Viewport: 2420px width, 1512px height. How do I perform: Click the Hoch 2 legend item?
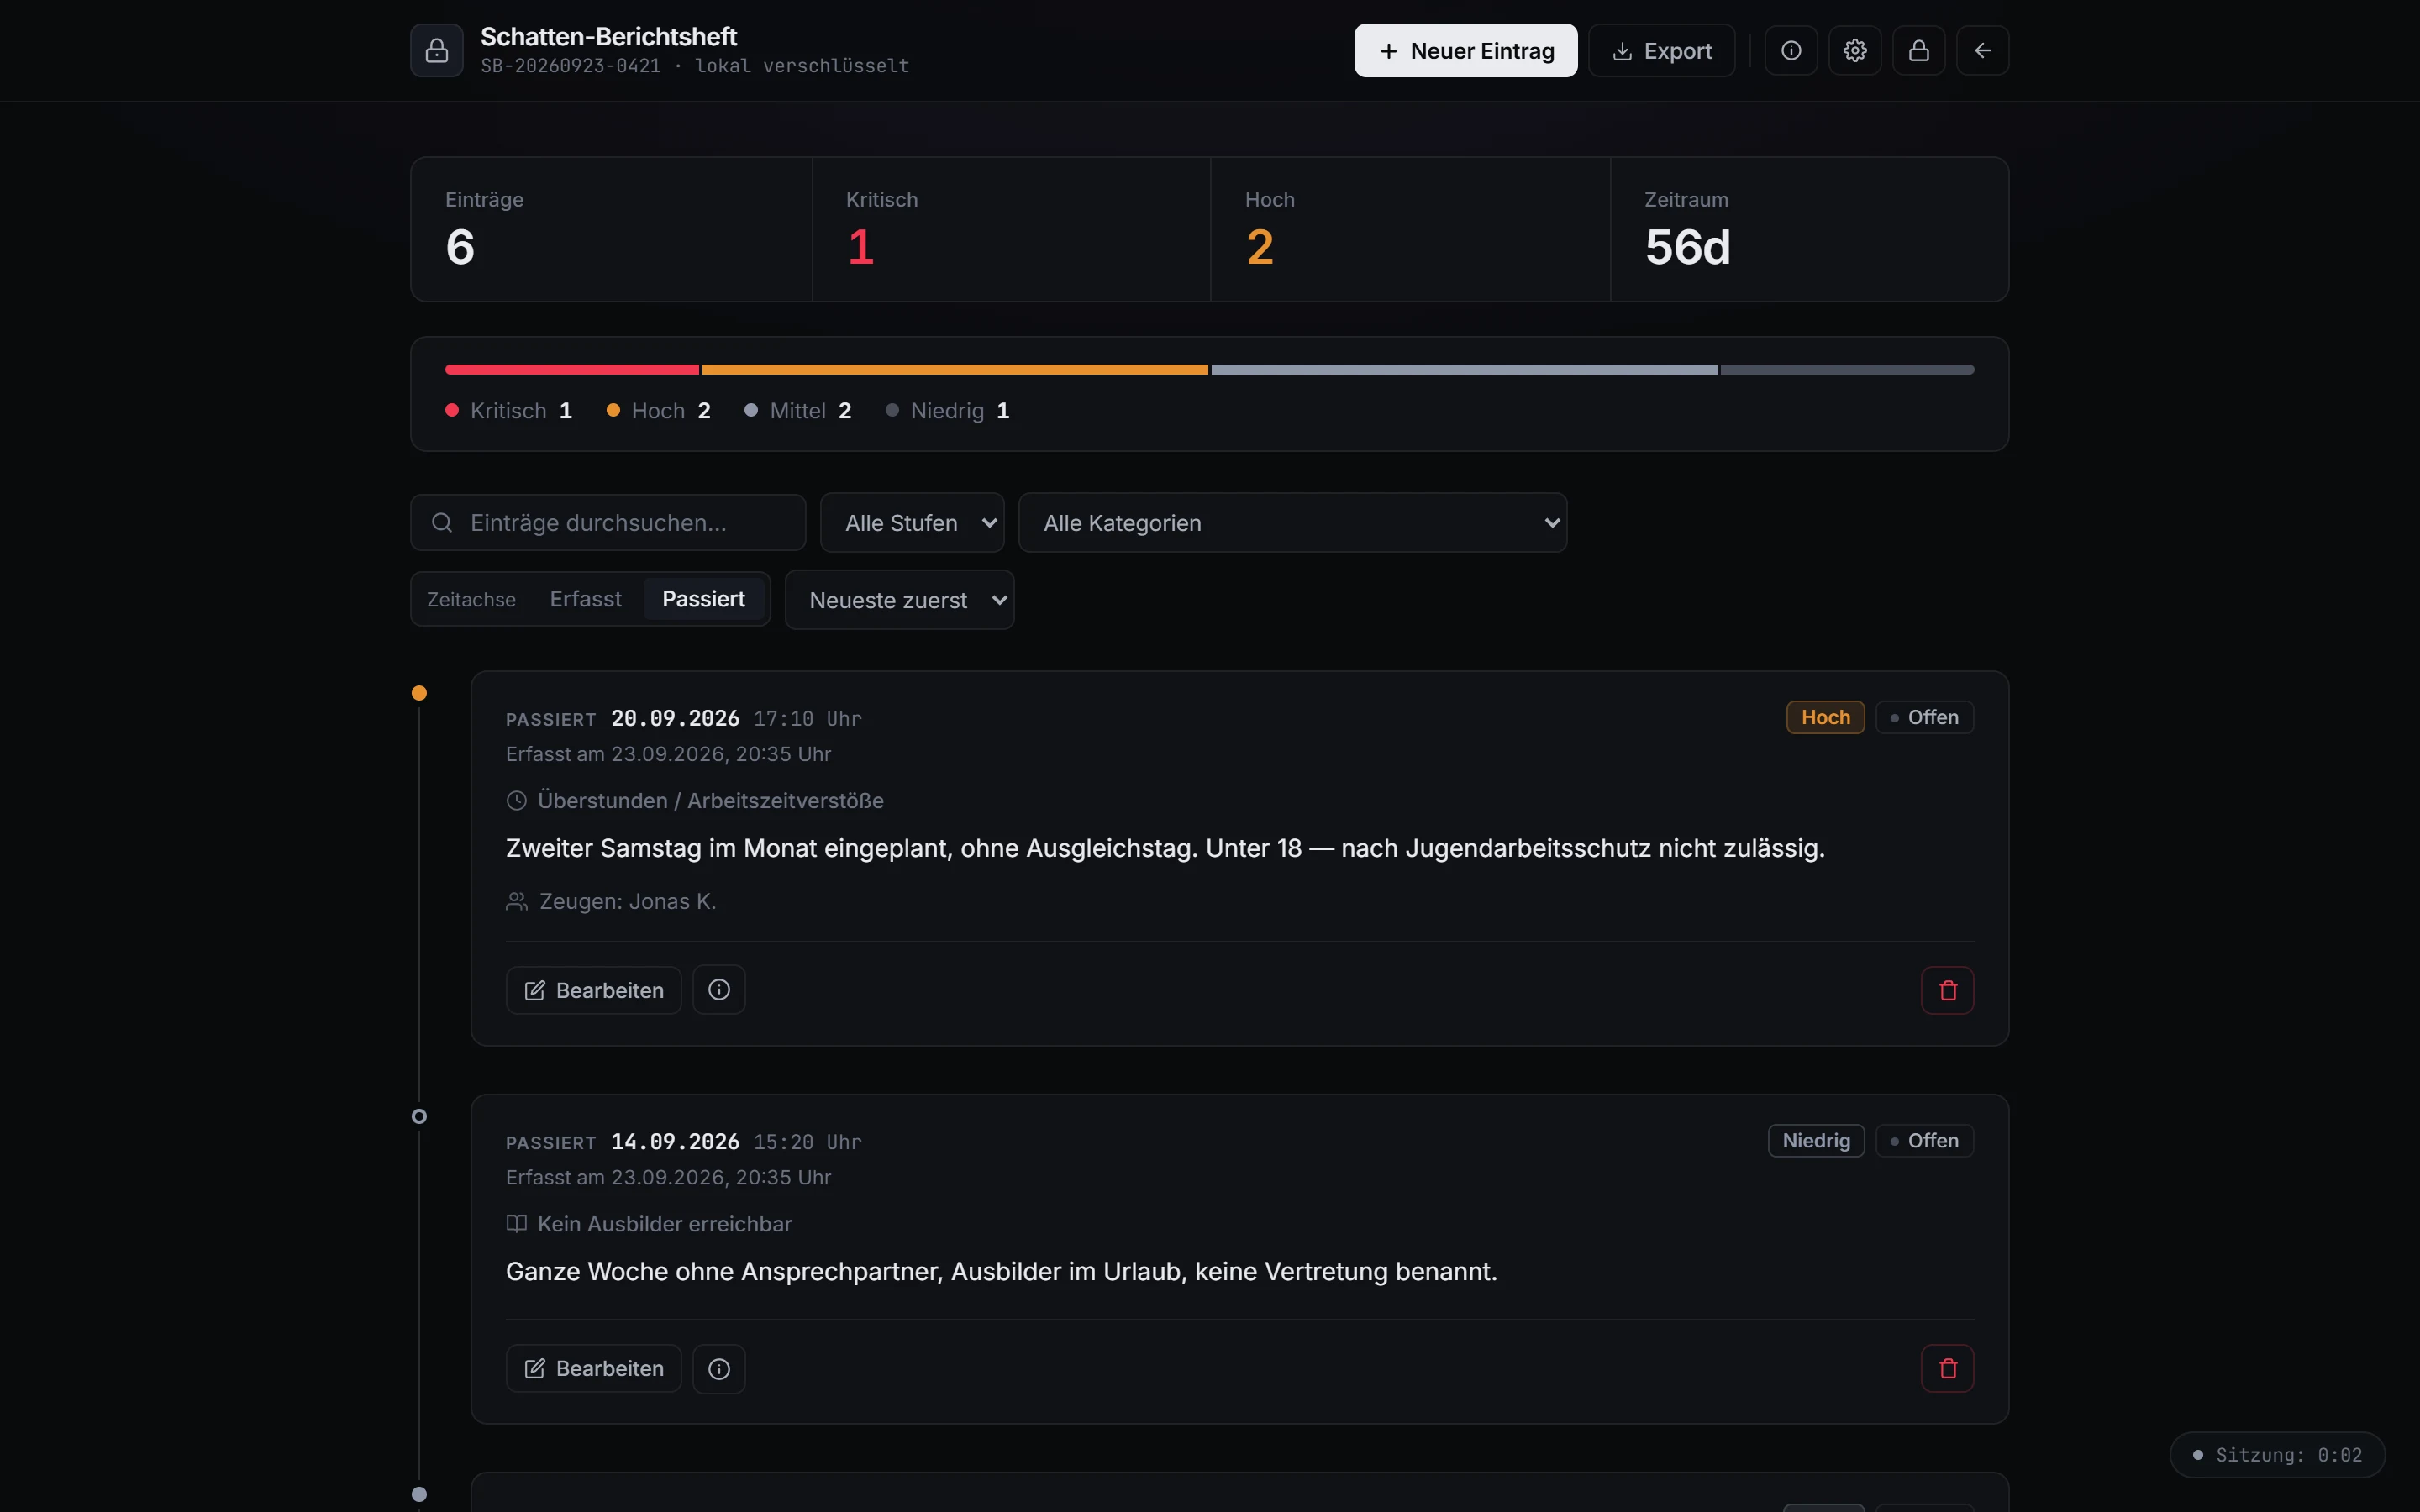(659, 411)
